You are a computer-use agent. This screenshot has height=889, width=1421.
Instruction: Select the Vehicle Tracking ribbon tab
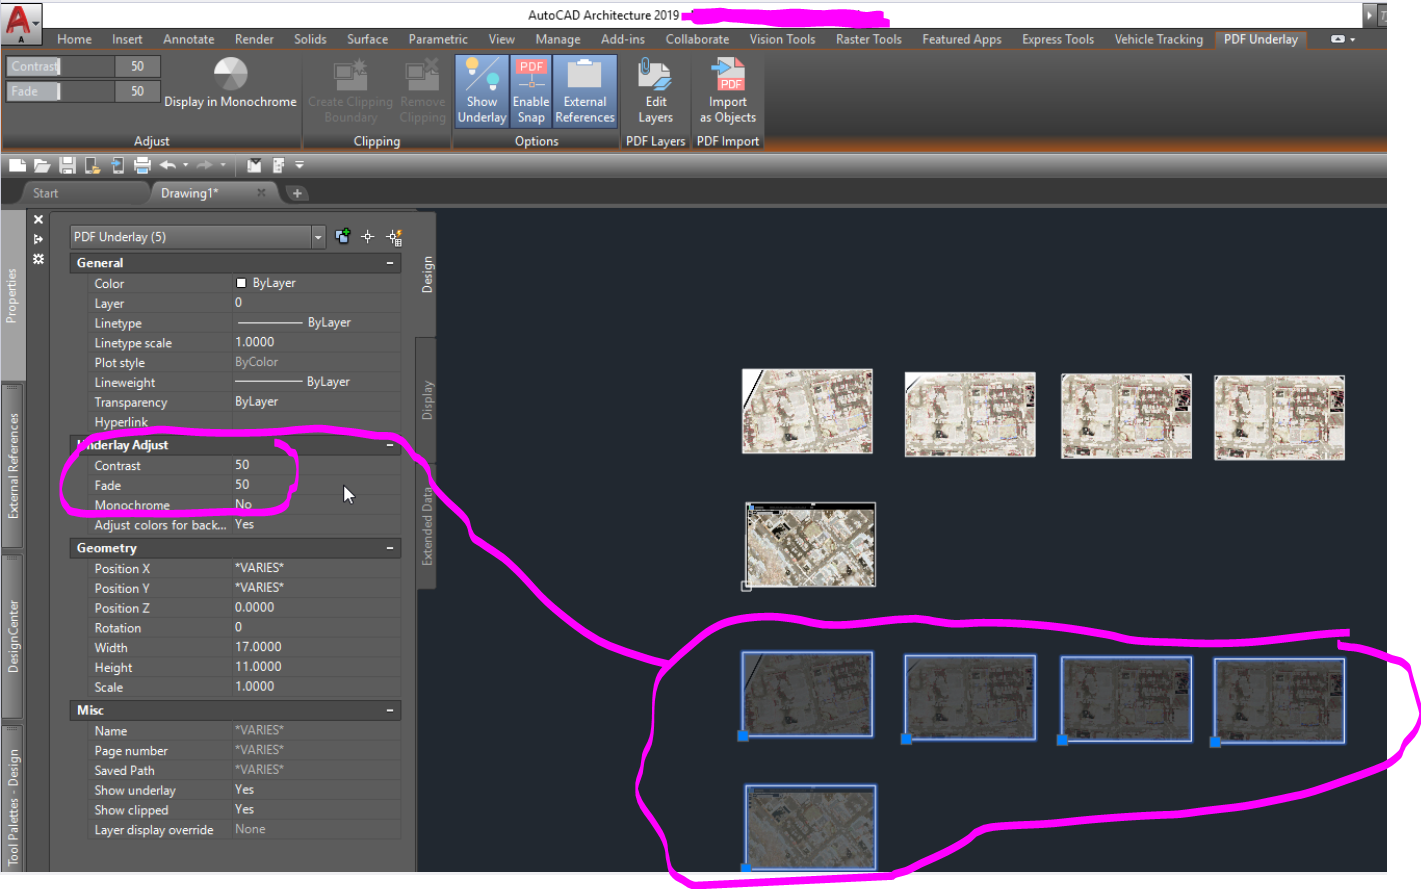click(x=1159, y=39)
